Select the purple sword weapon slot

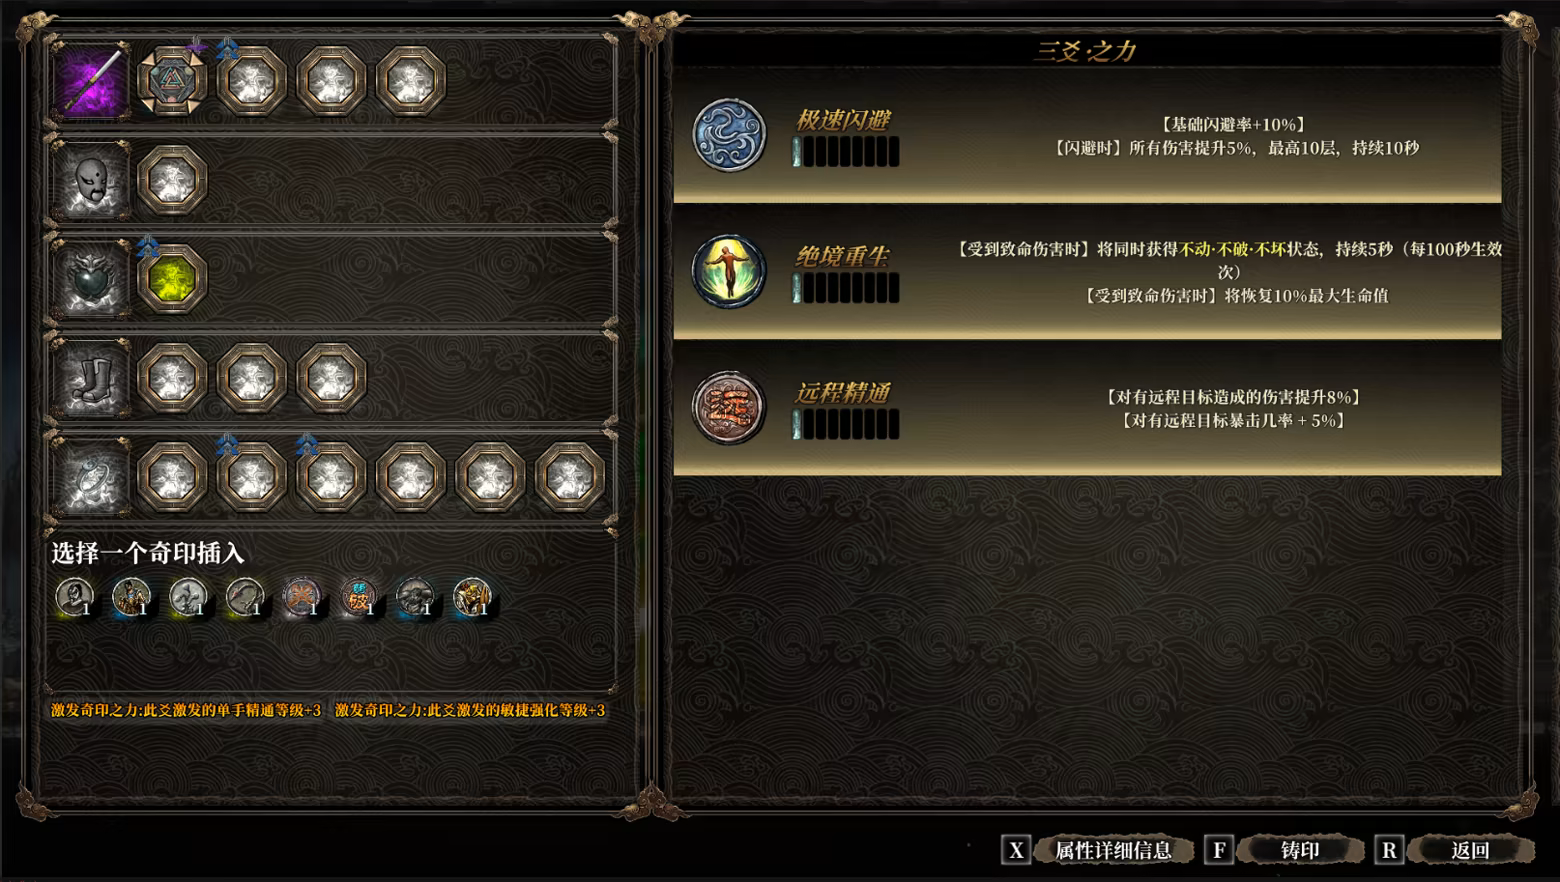pos(93,81)
